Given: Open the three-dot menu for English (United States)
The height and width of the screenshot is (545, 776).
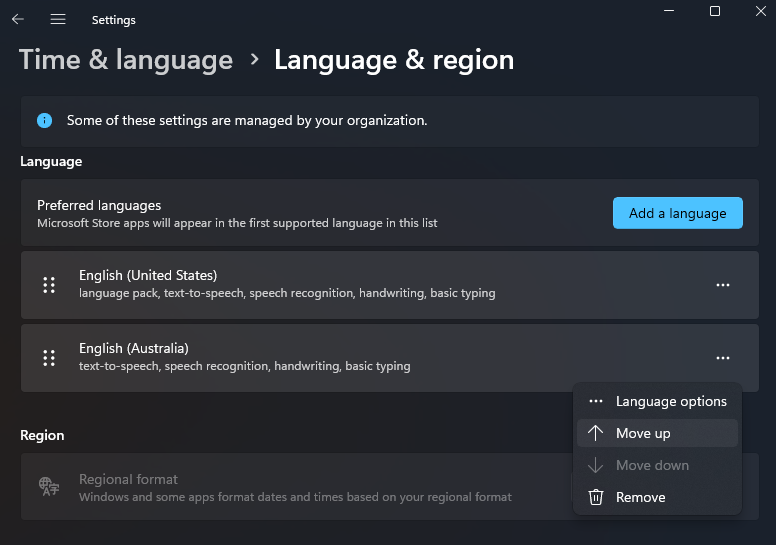Looking at the screenshot, I should point(723,285).
